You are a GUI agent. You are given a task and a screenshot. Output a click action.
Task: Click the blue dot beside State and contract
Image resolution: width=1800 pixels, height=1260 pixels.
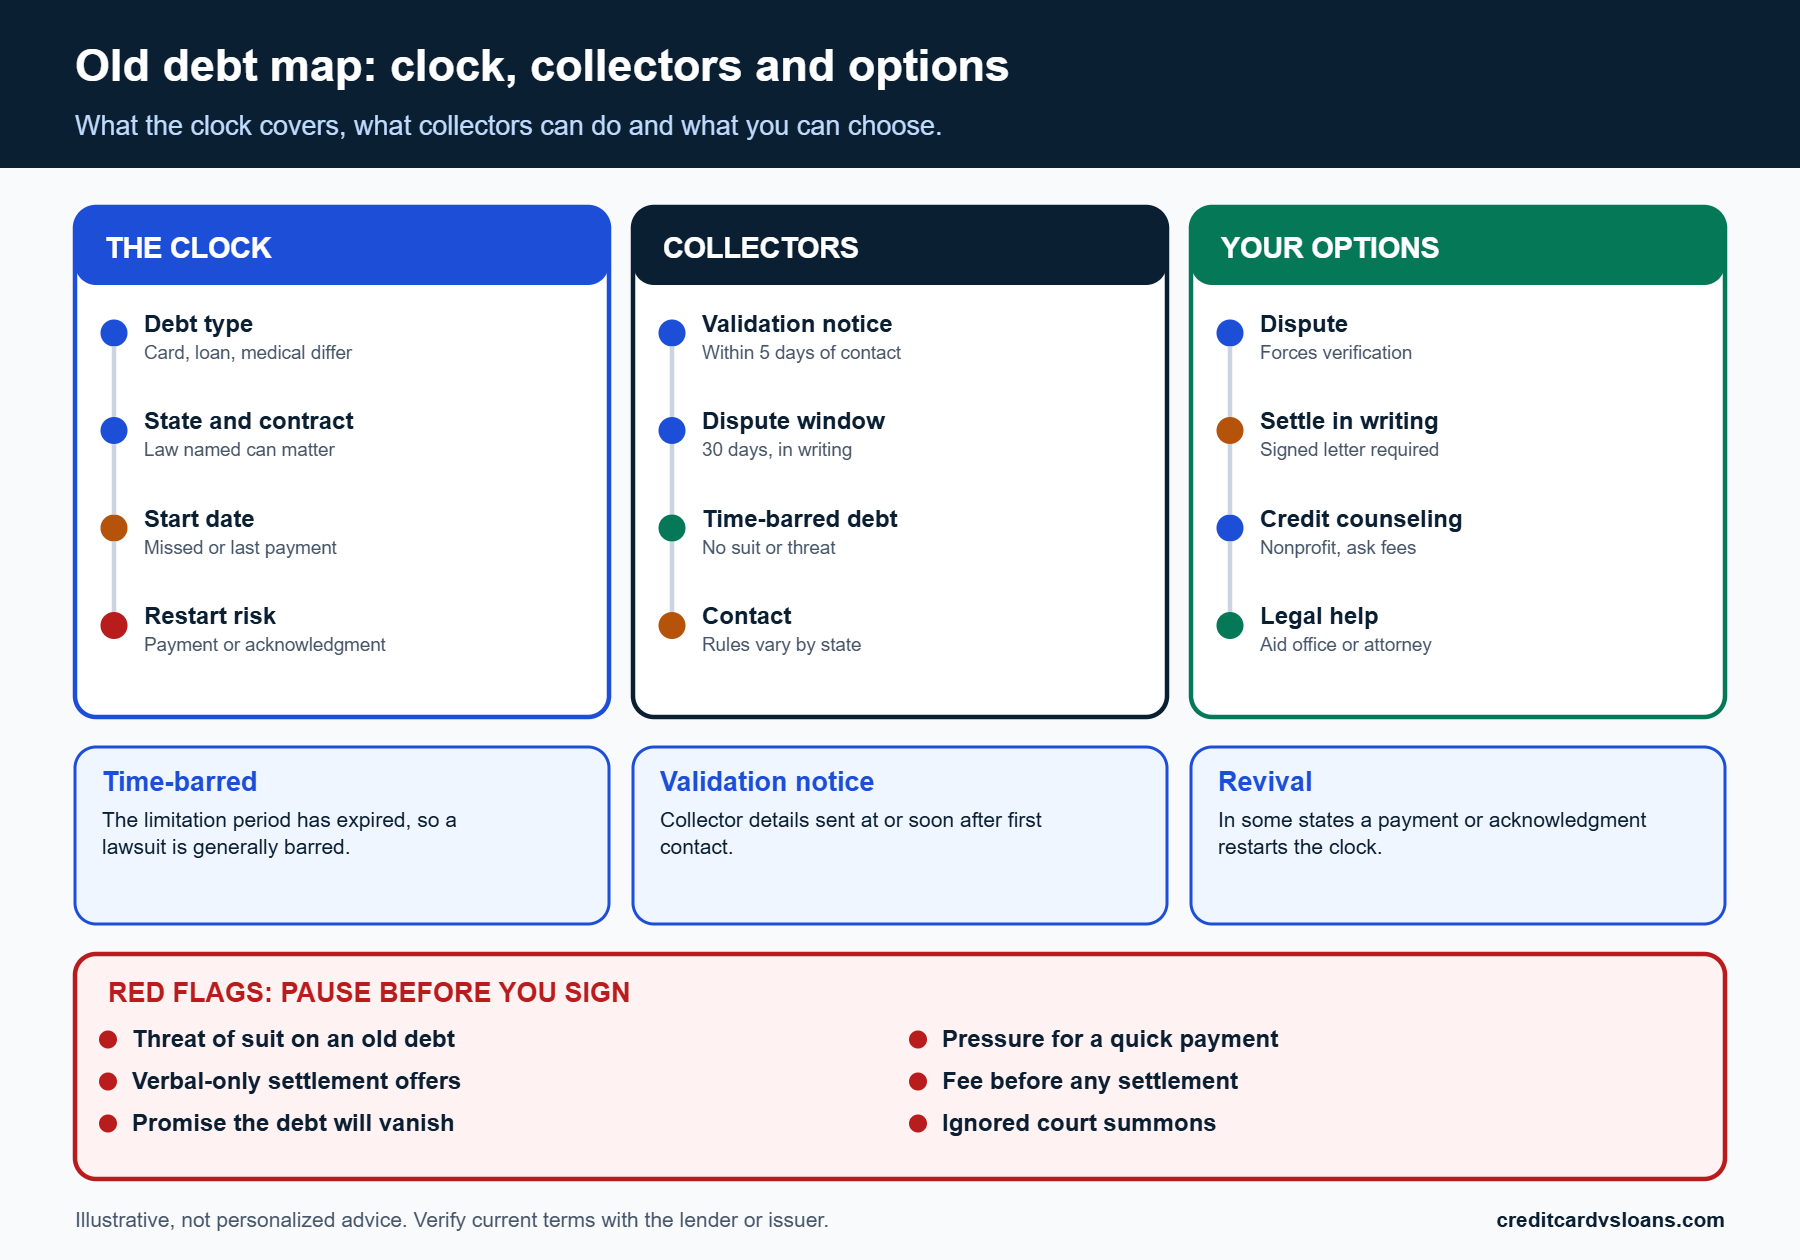tap(114, 430)
